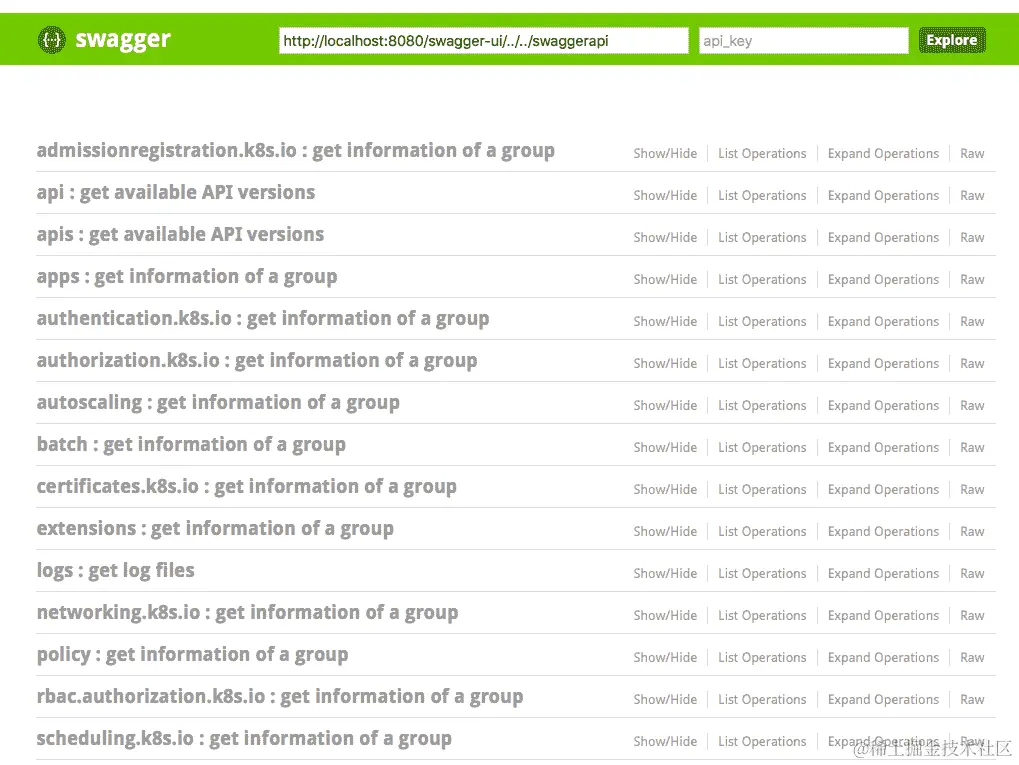Toggle Show/Hide for the apis row
The height and width of the screenshot is (765, 1019).
coord(665,237)
